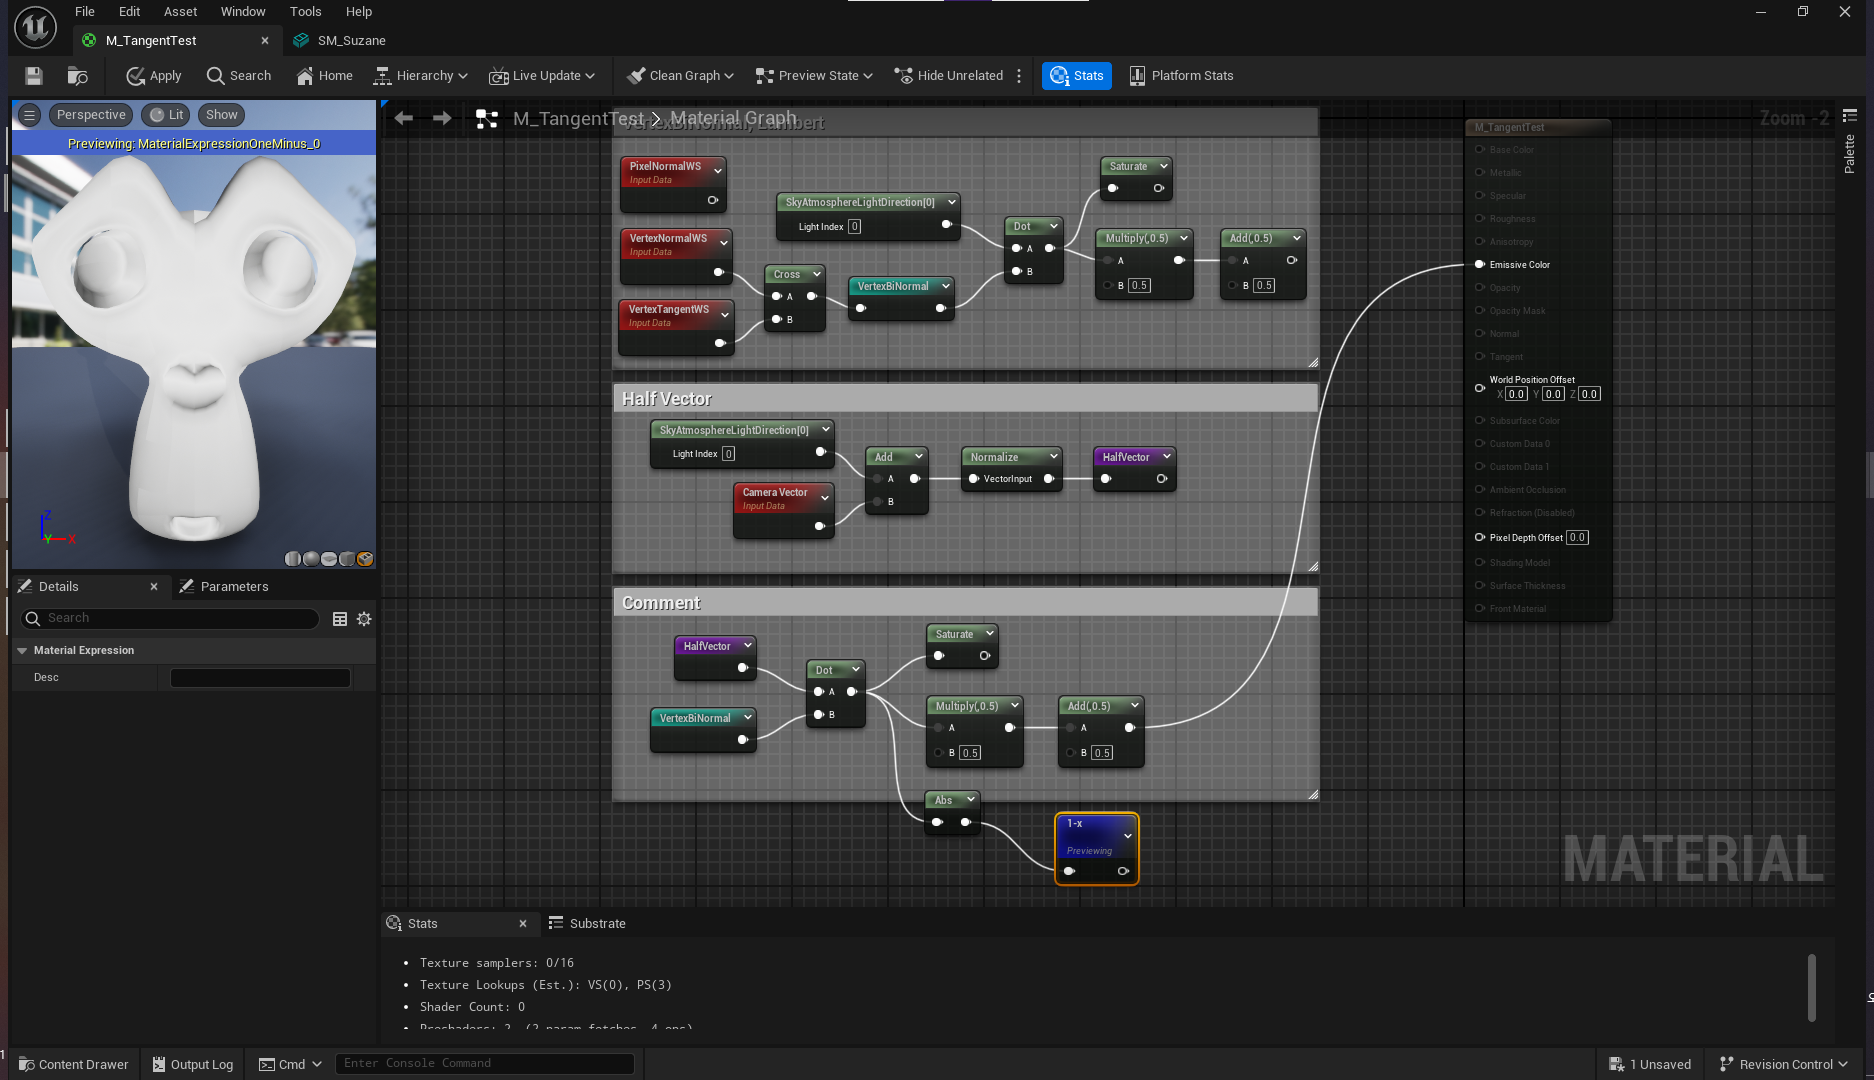Image resolution: width=1874 pixels, height=1080 pixels.
Task: Toggle Hide Unrelated nodes
Action: (949, 76)
